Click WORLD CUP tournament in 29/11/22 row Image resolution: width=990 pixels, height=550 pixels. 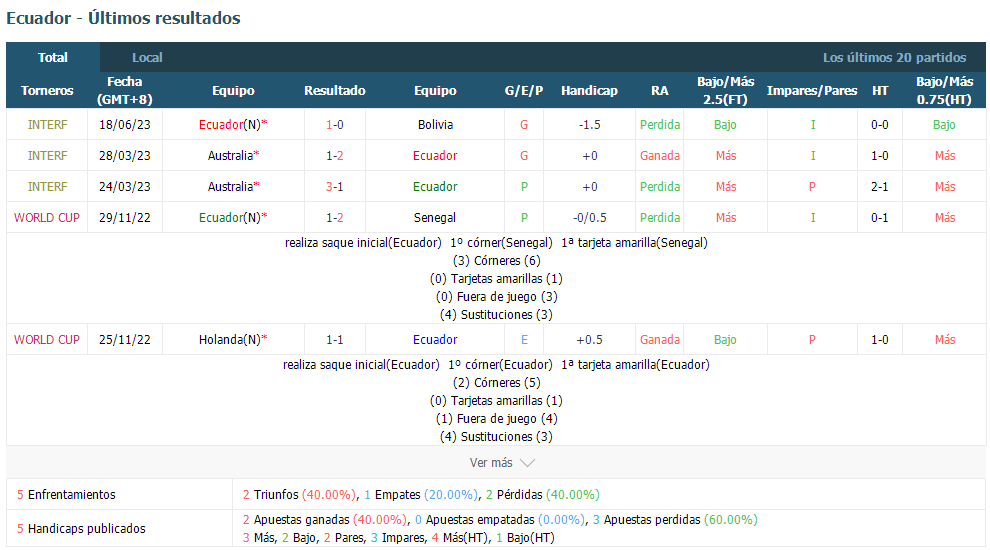point(47,217)
